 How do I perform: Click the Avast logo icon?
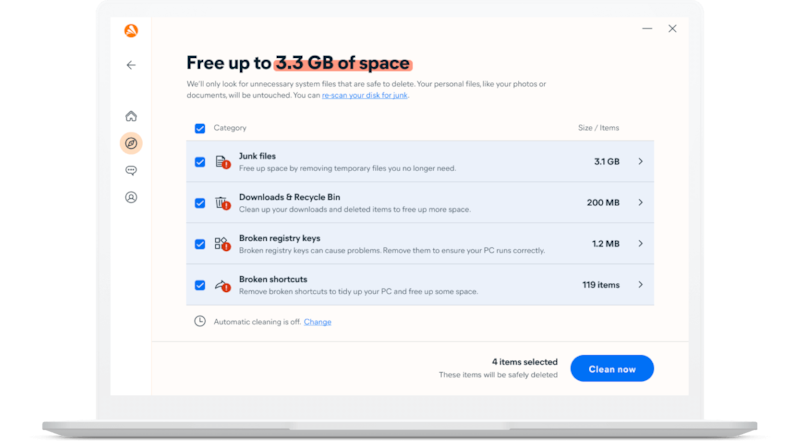(x=131, y=30)
